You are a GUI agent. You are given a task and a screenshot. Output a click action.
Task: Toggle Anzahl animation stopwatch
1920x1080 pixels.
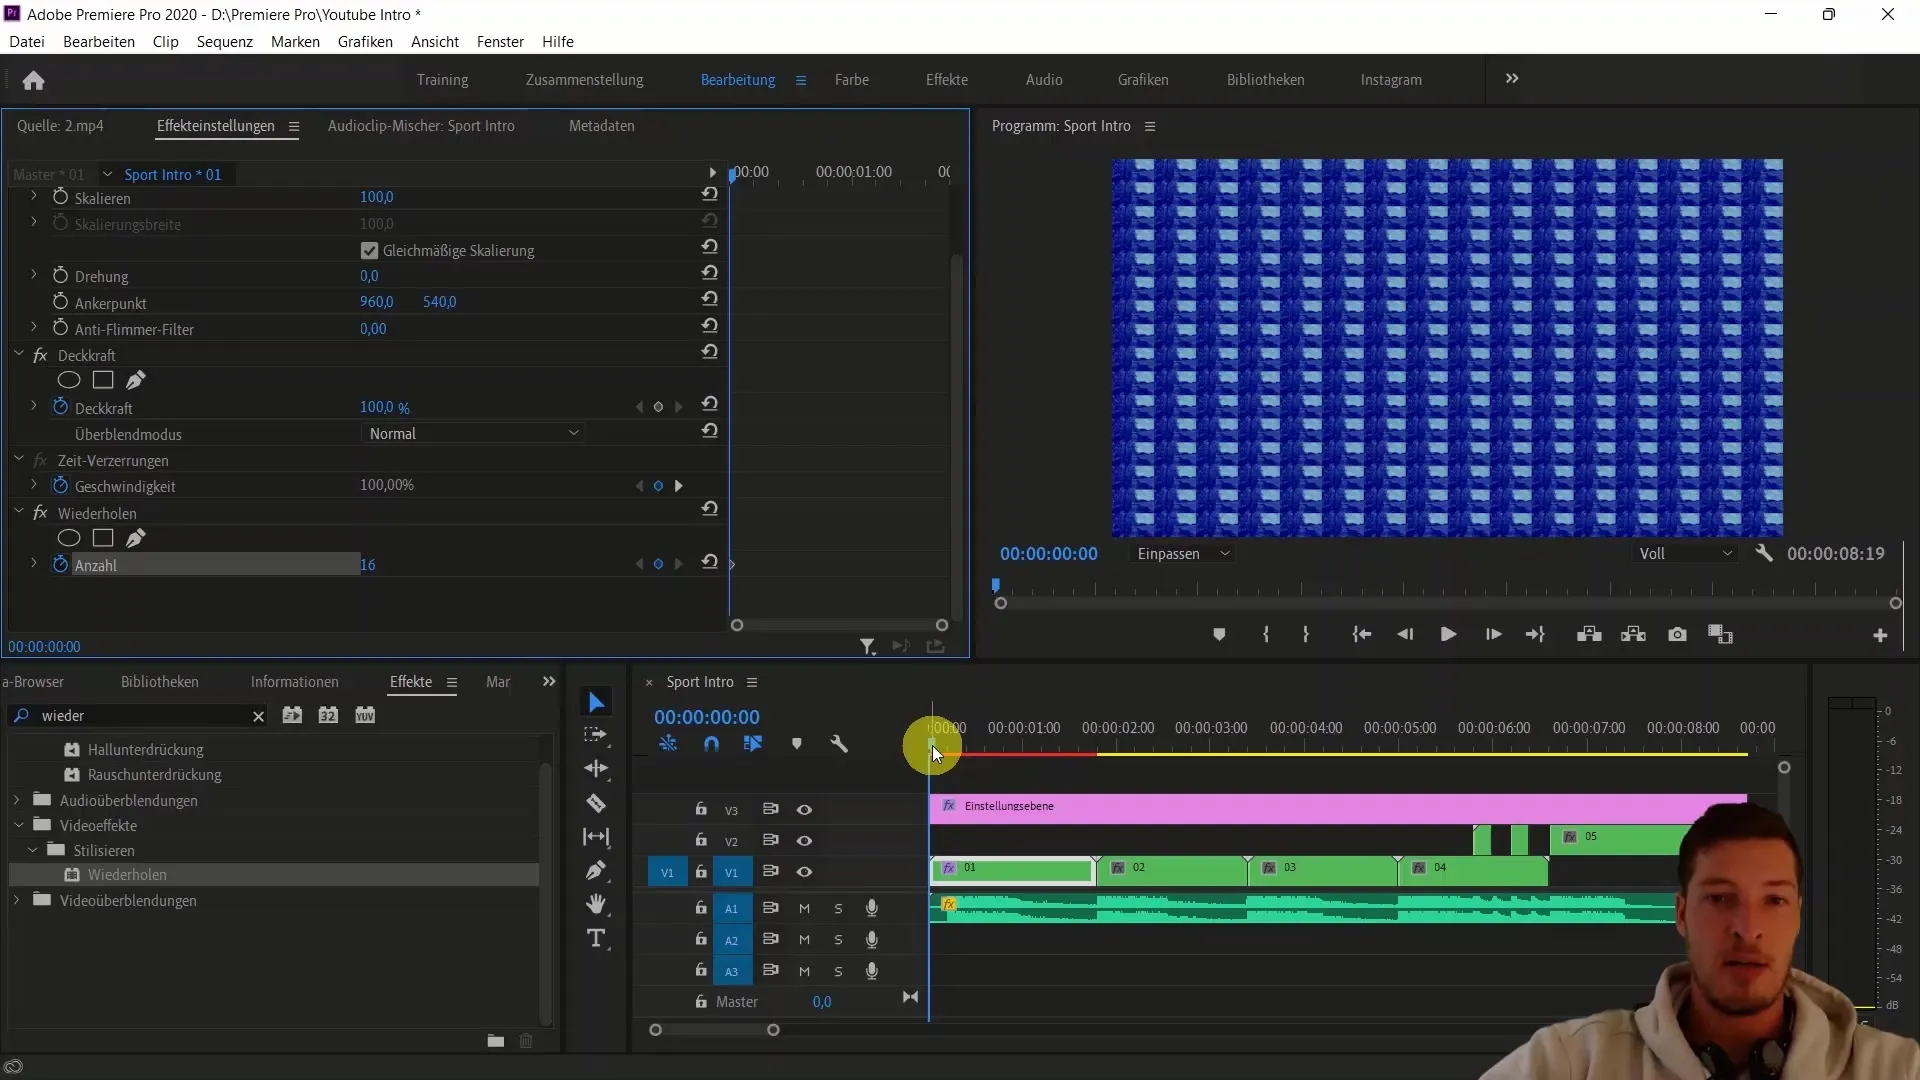[x=60, y=564]
